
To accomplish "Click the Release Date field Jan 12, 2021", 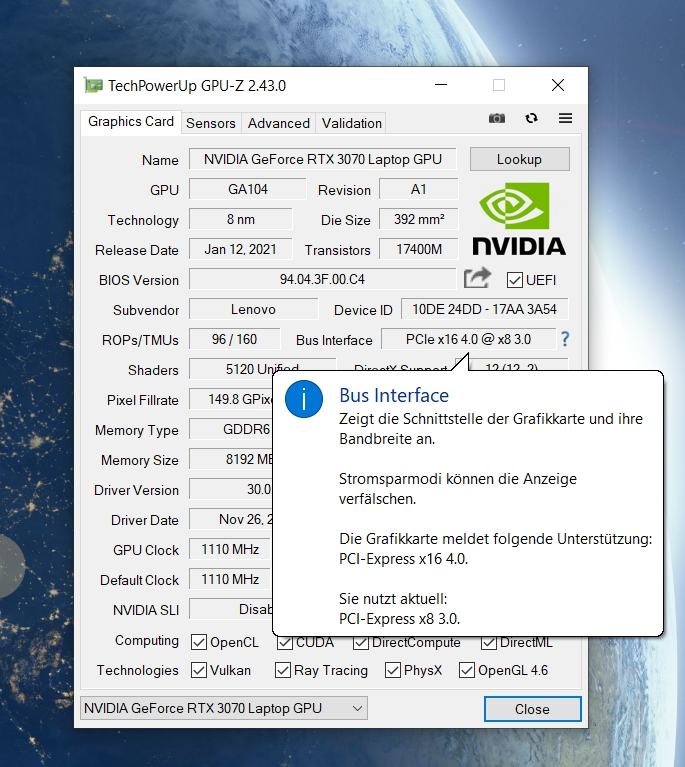I will [x=241, y=249].
